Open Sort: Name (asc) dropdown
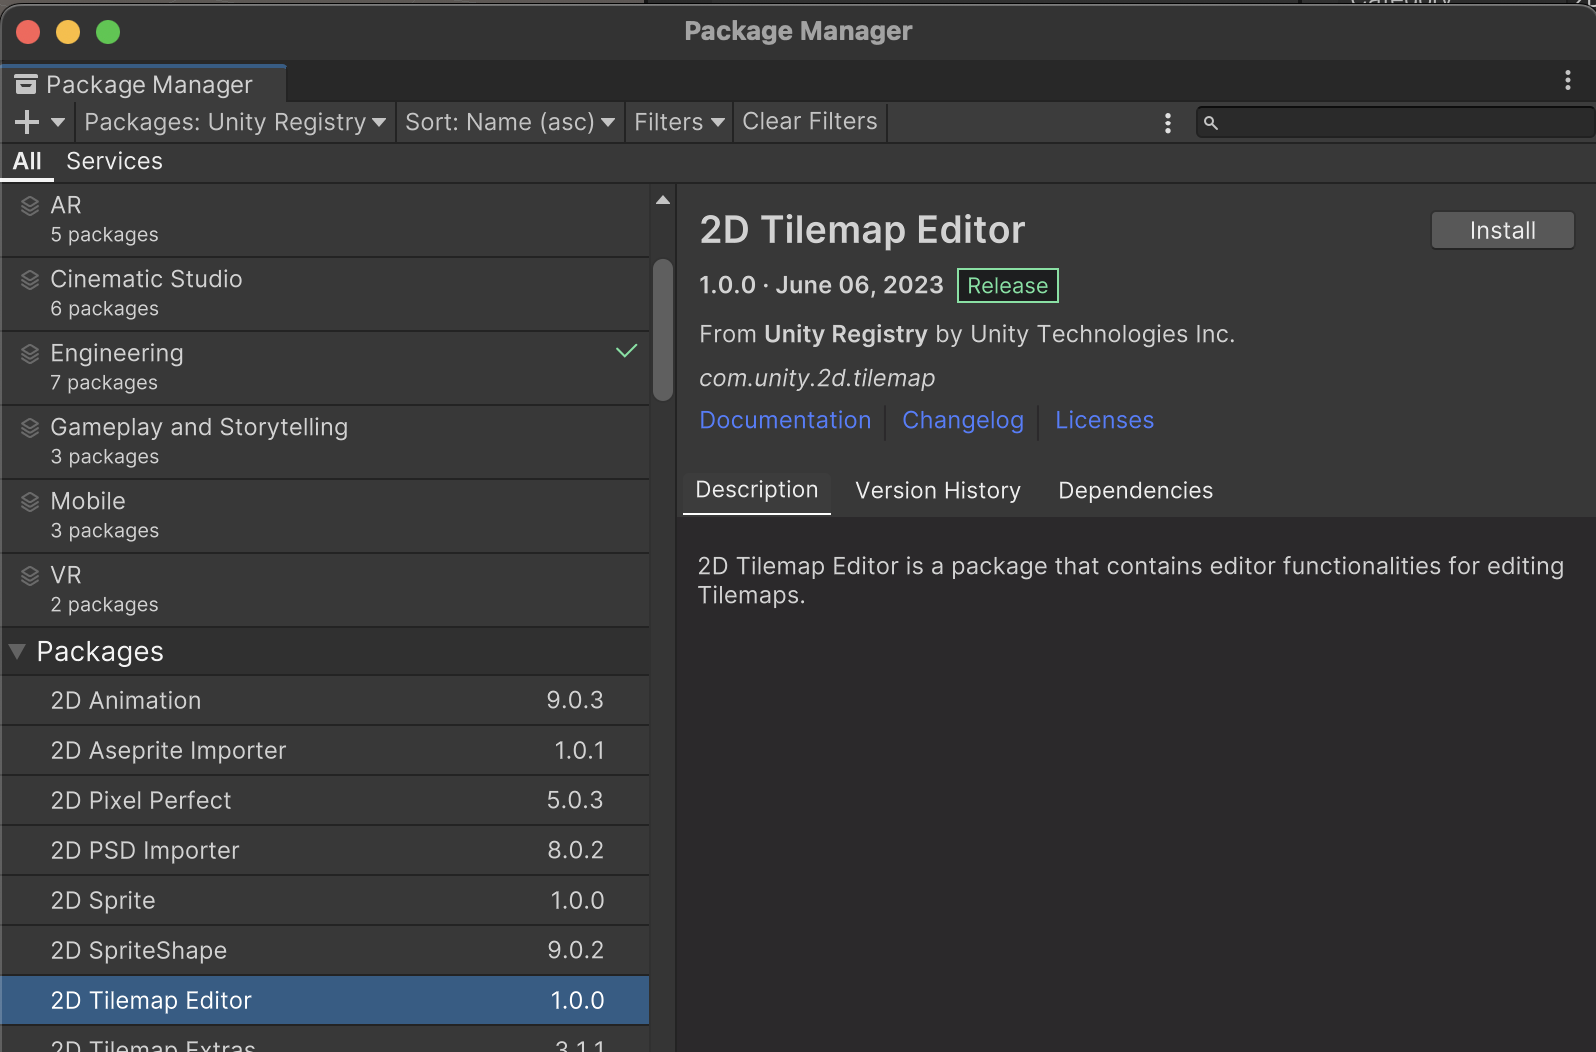Viewport: 1596px width, 1052px height. pyautogui.click(x=510, y=122)
